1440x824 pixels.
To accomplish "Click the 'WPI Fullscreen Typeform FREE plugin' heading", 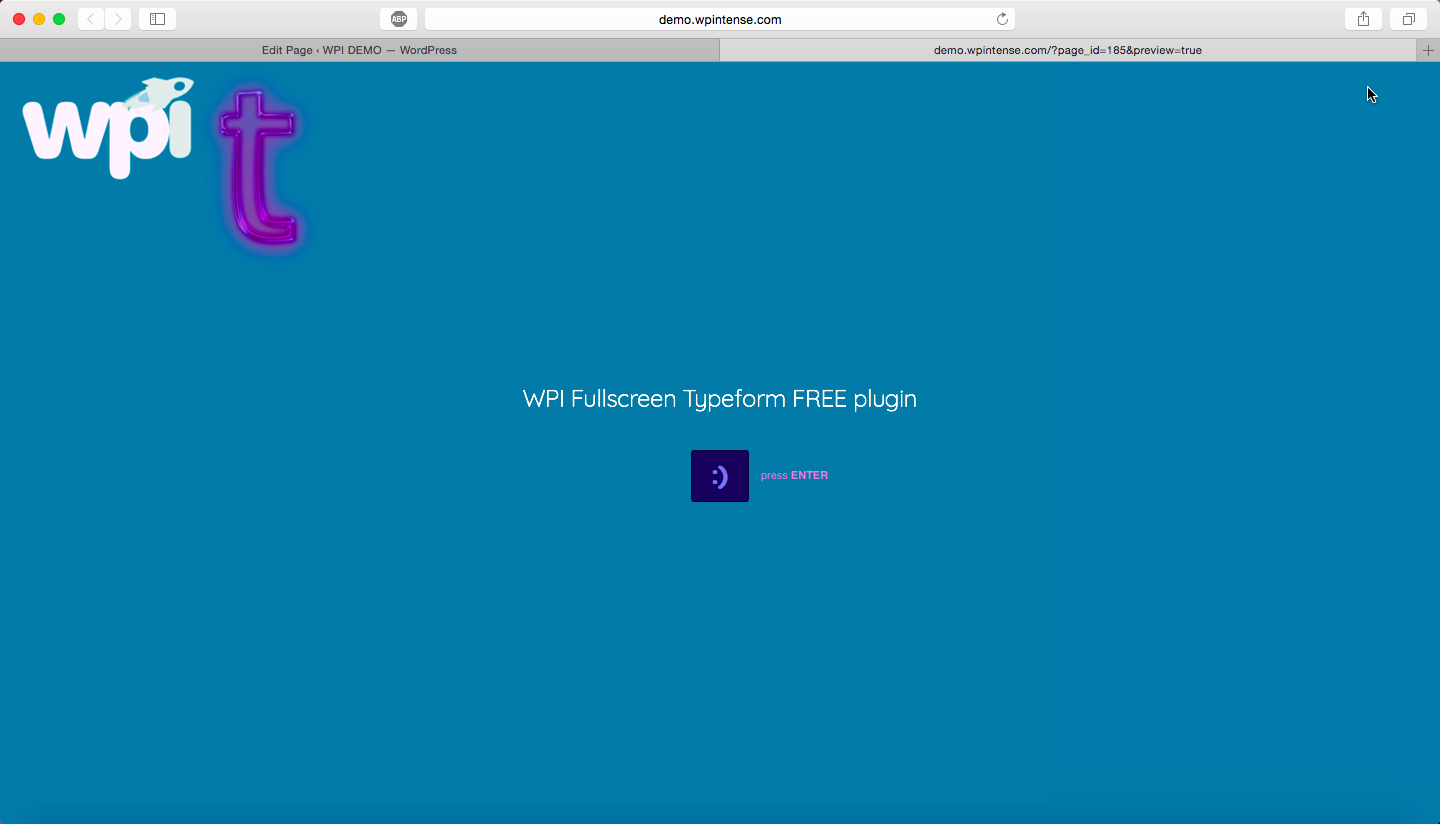I will coord(720,399).
